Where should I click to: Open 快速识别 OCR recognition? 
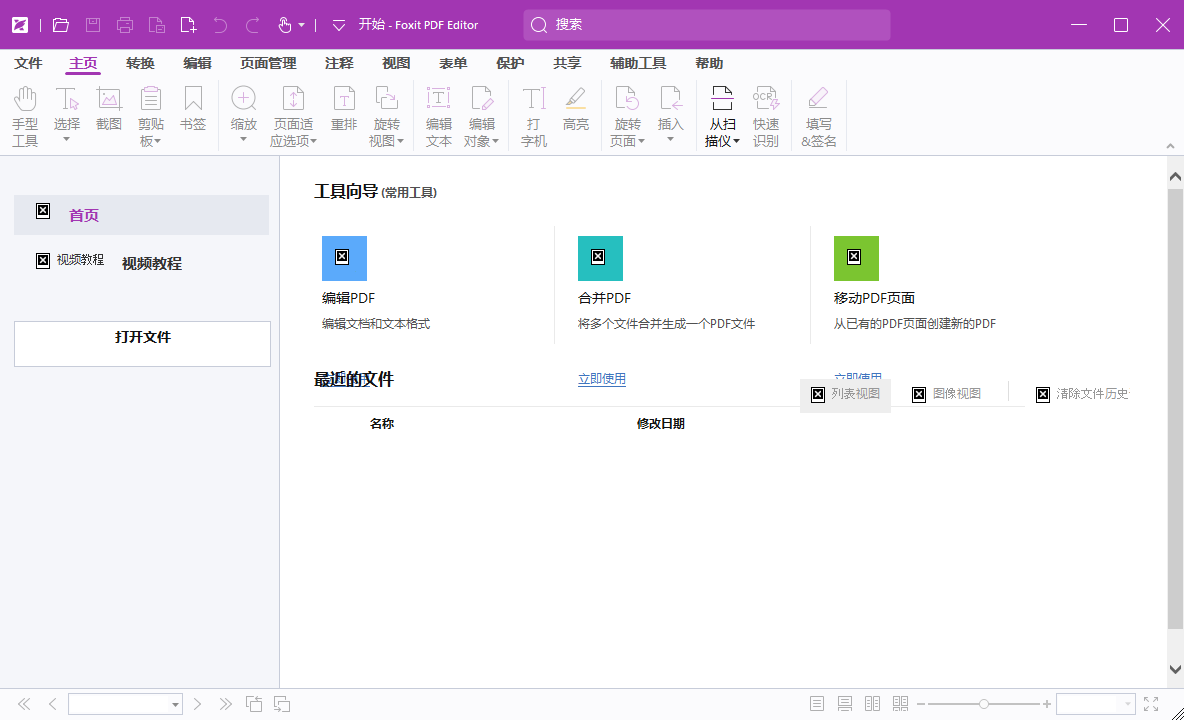click(x=765, y=115)
